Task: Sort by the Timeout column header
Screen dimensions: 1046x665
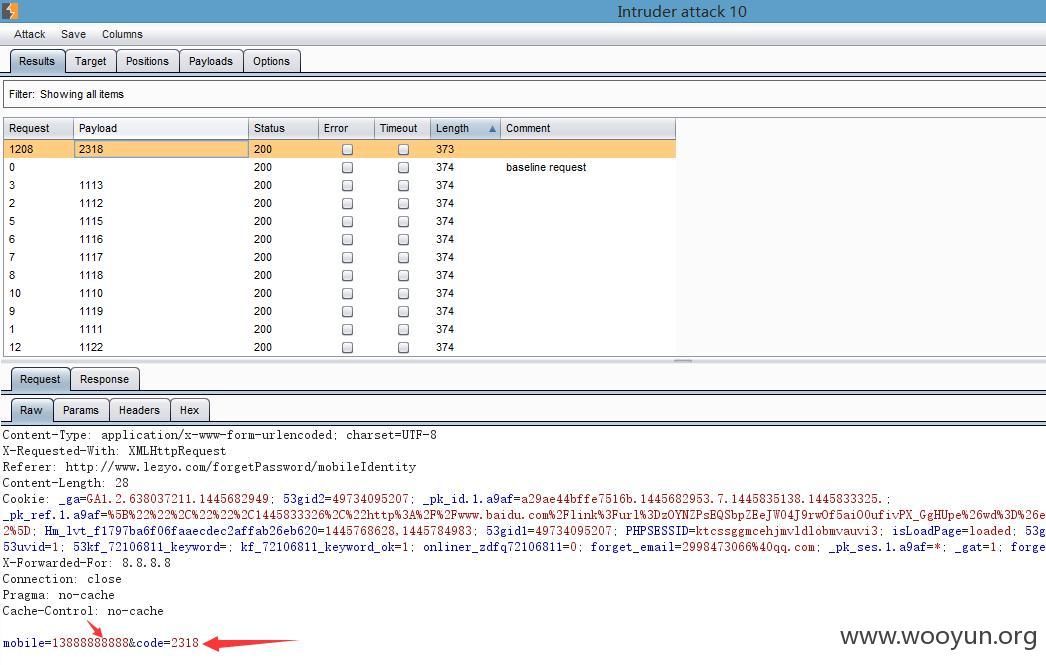Action: [402, 128]
